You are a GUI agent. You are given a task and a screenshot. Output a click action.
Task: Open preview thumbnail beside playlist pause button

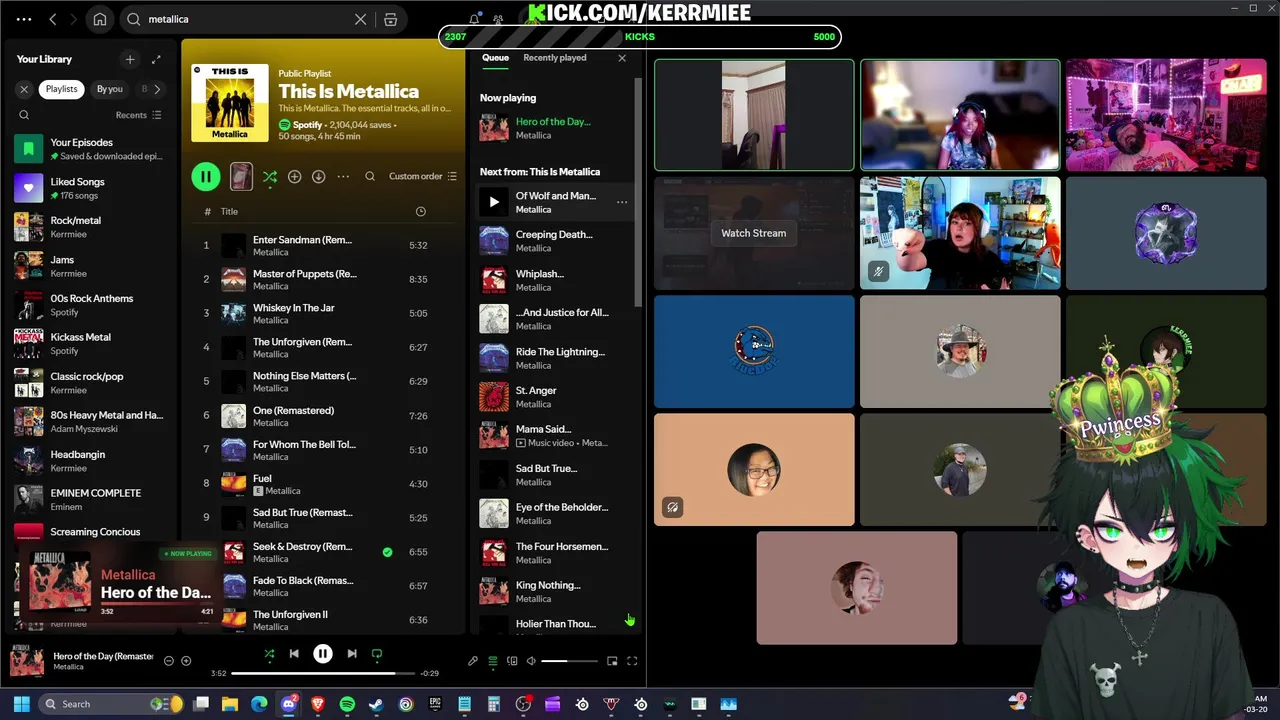pyautogui.click(x=241, y=176)
